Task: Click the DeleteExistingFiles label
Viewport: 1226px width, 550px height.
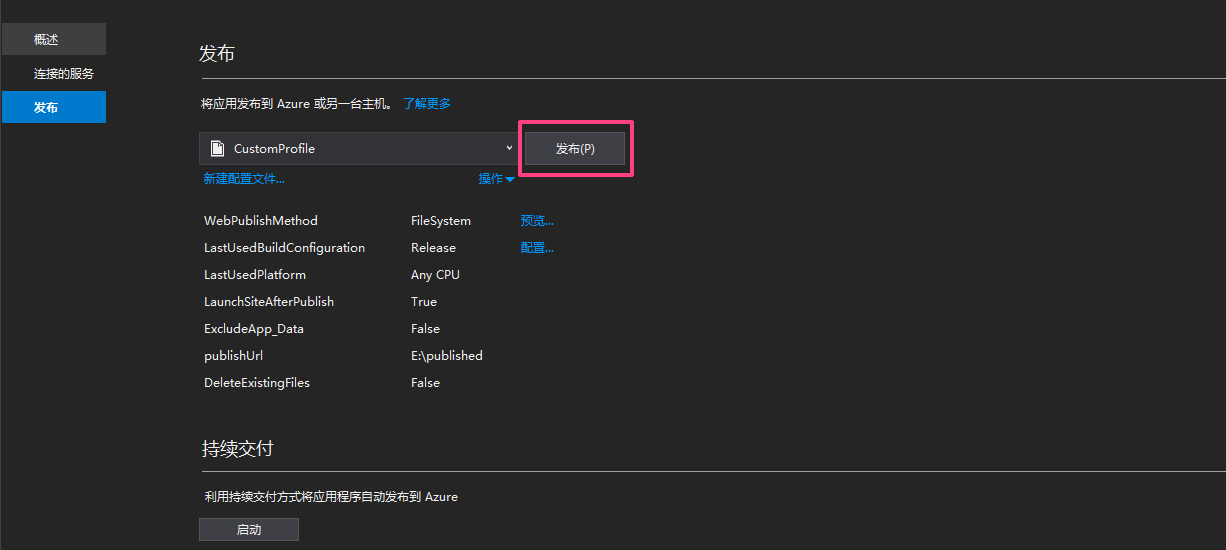Action: pyautogui.click(x=257, y=383)
